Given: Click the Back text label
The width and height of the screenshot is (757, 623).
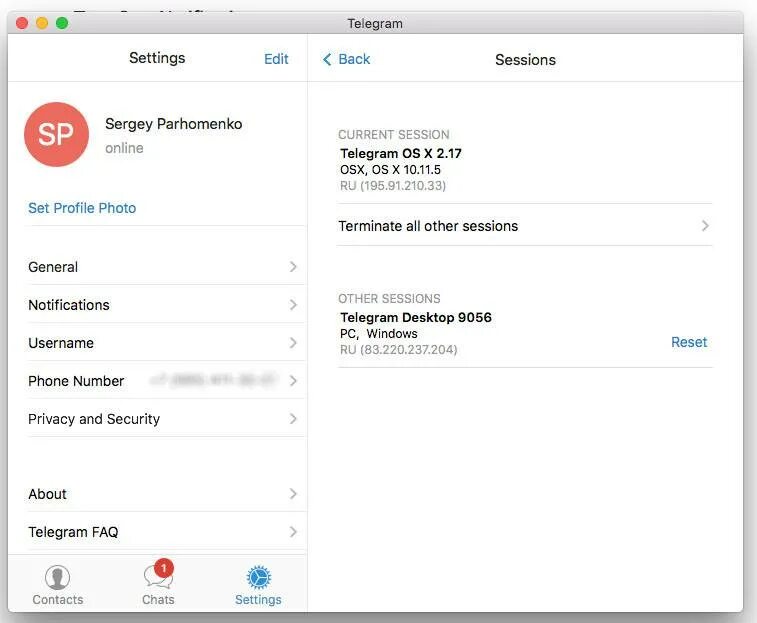Looking at the screenshot, I should point(354,59).
